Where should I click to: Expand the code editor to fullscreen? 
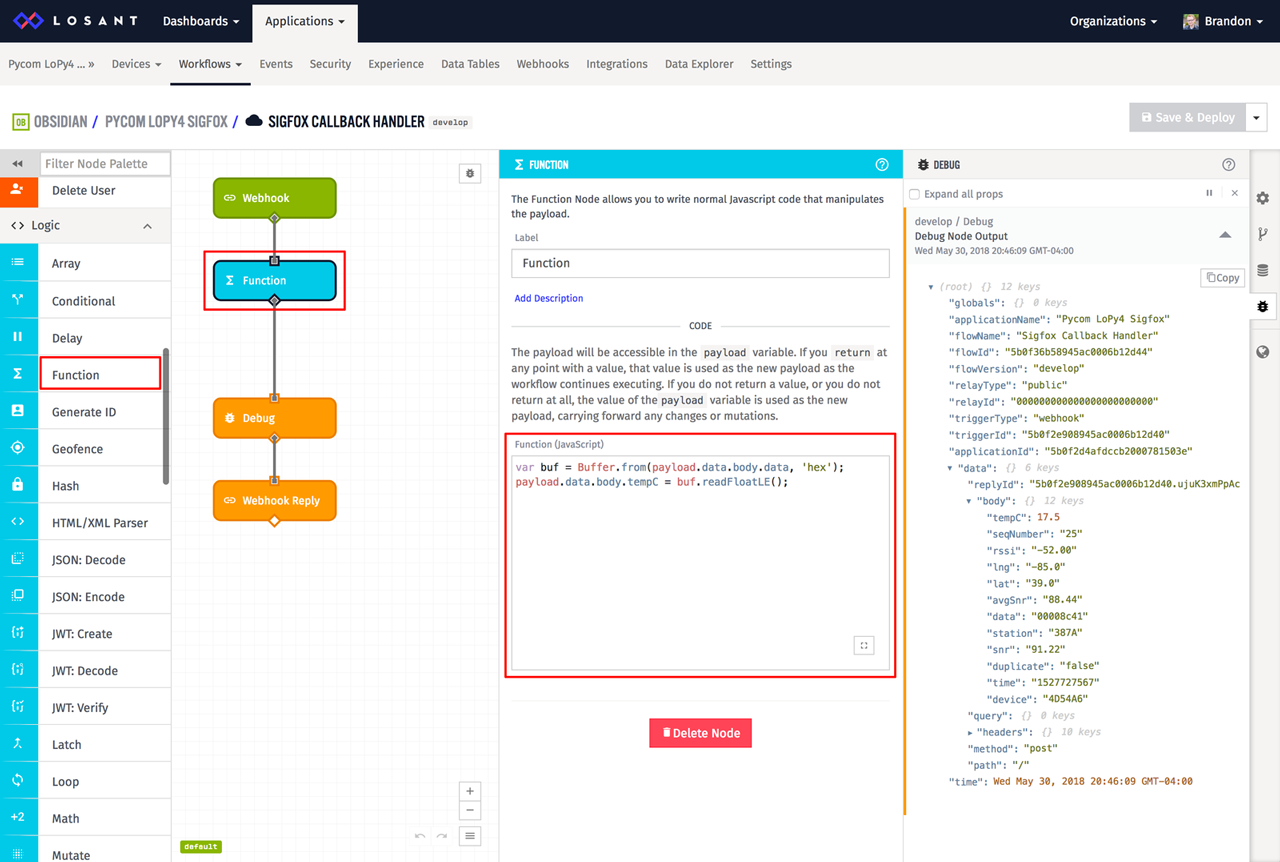[865, 646]
